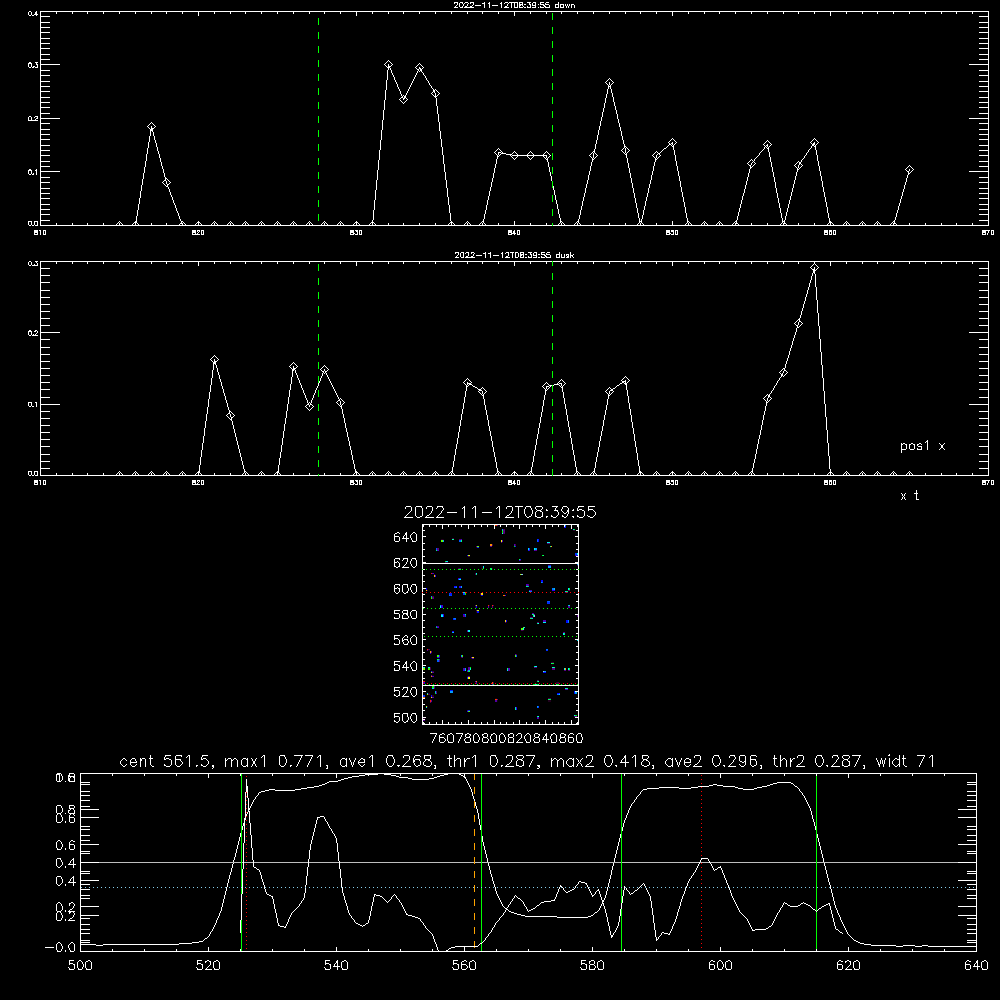Click the "ave1 0.268" header value
Viewport: 1000px width, 1000px height.
pos(390,761)
